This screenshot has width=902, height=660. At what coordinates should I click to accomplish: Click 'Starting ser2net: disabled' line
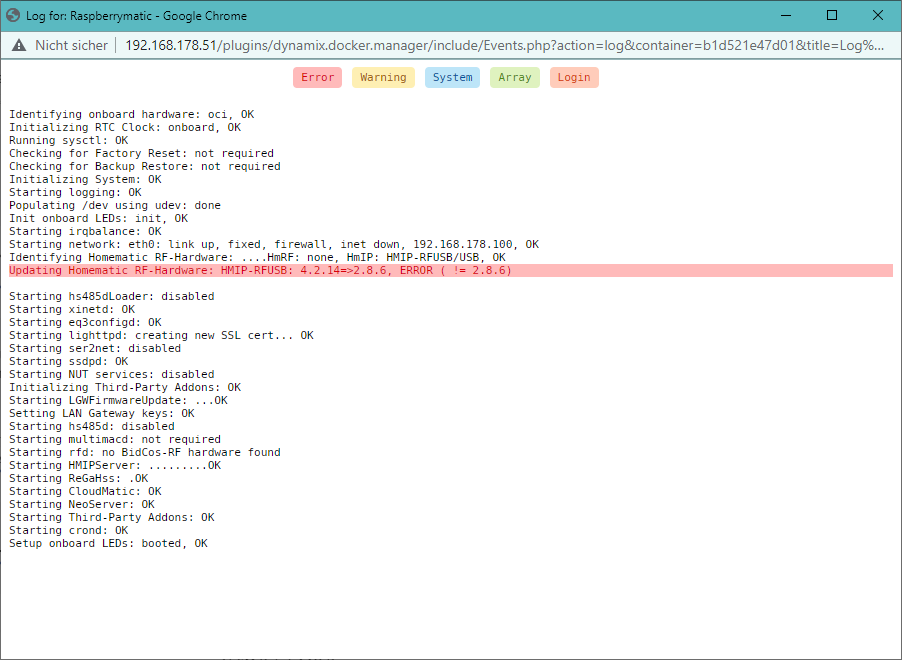point(95,349)
